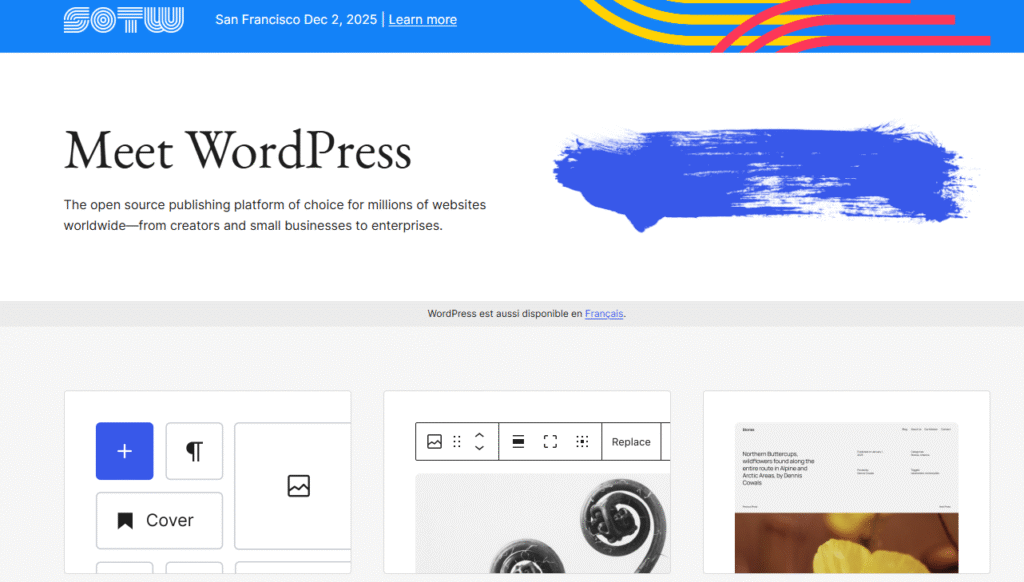
Task: Move block up with the up chevron
Action: (479, 435)
